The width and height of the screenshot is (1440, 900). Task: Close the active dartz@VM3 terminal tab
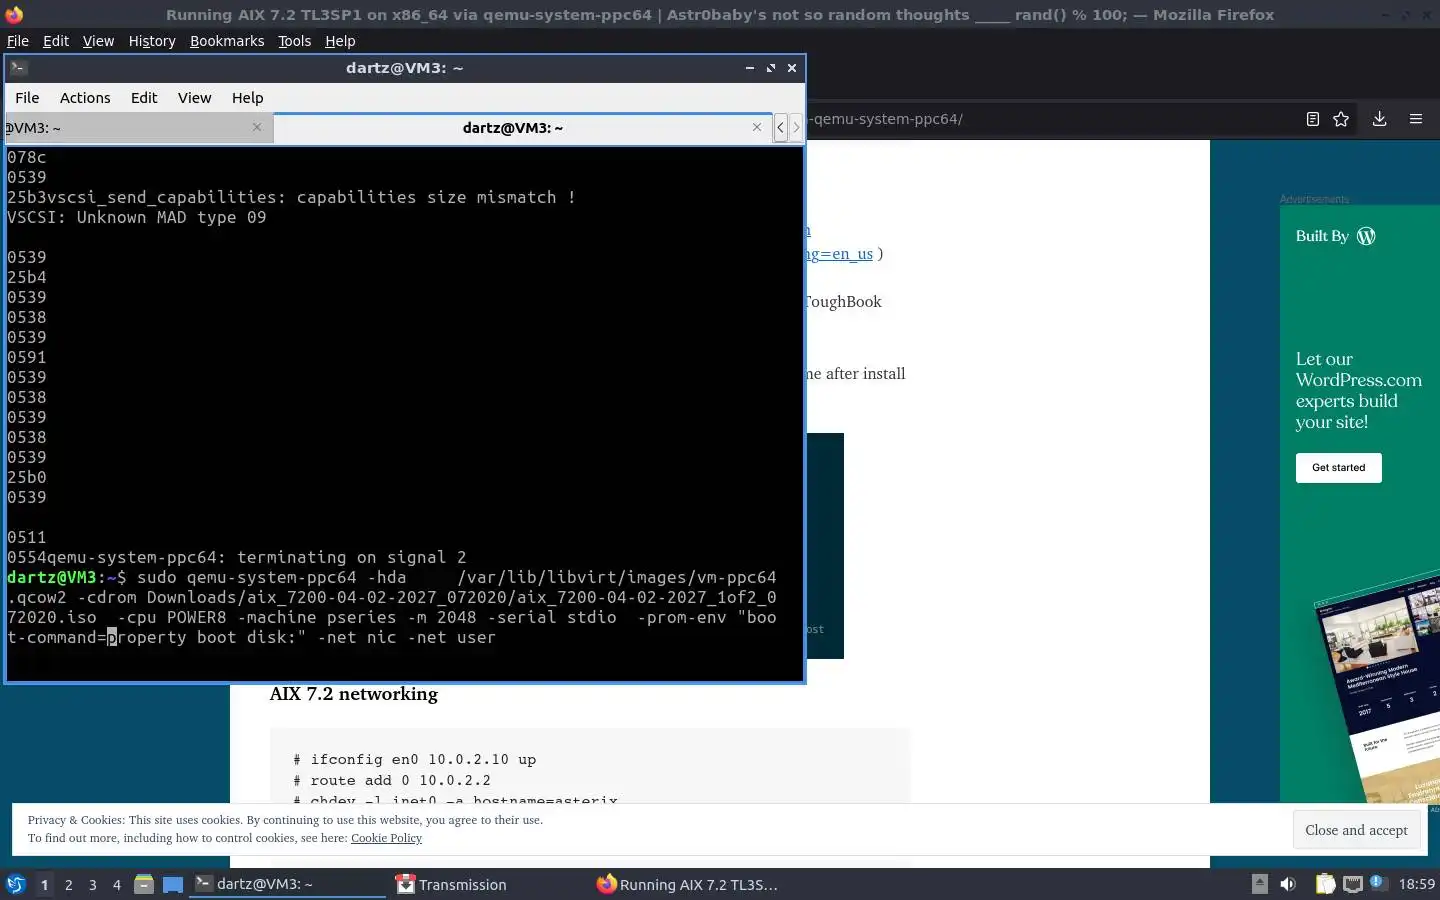coord(757,127)
